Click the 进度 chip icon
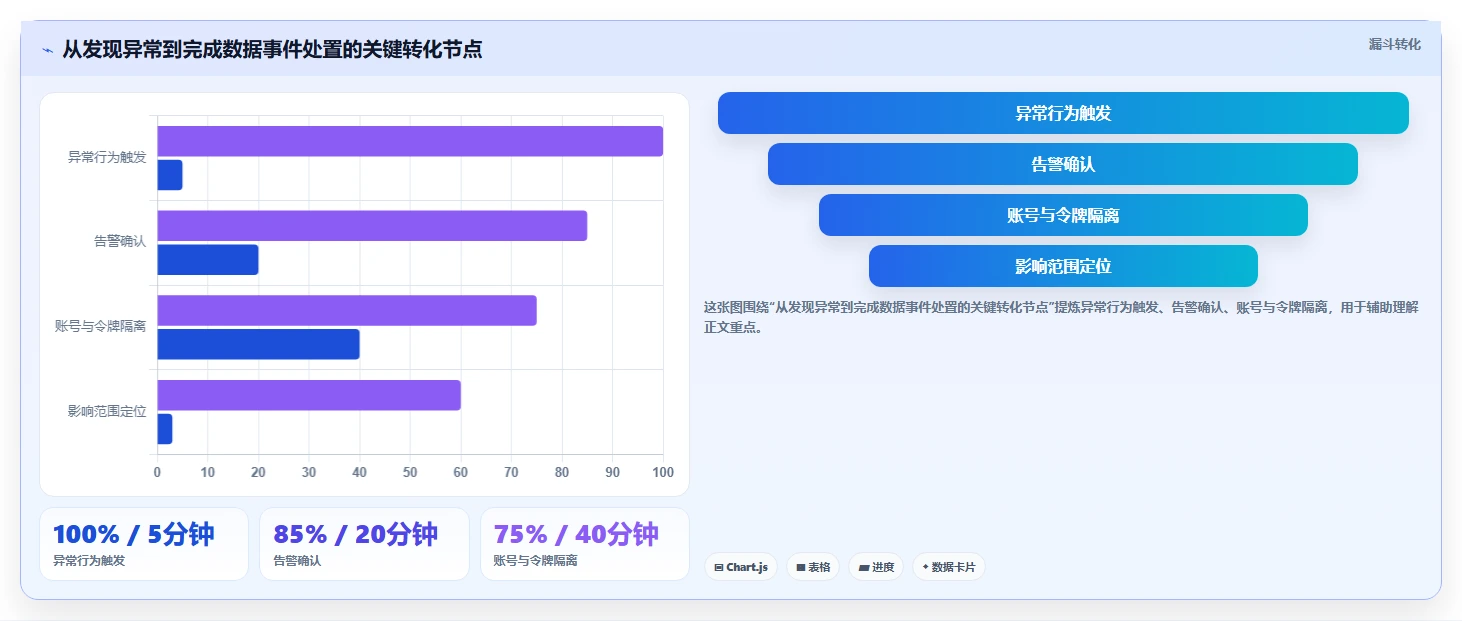 [x=864, y=568]
